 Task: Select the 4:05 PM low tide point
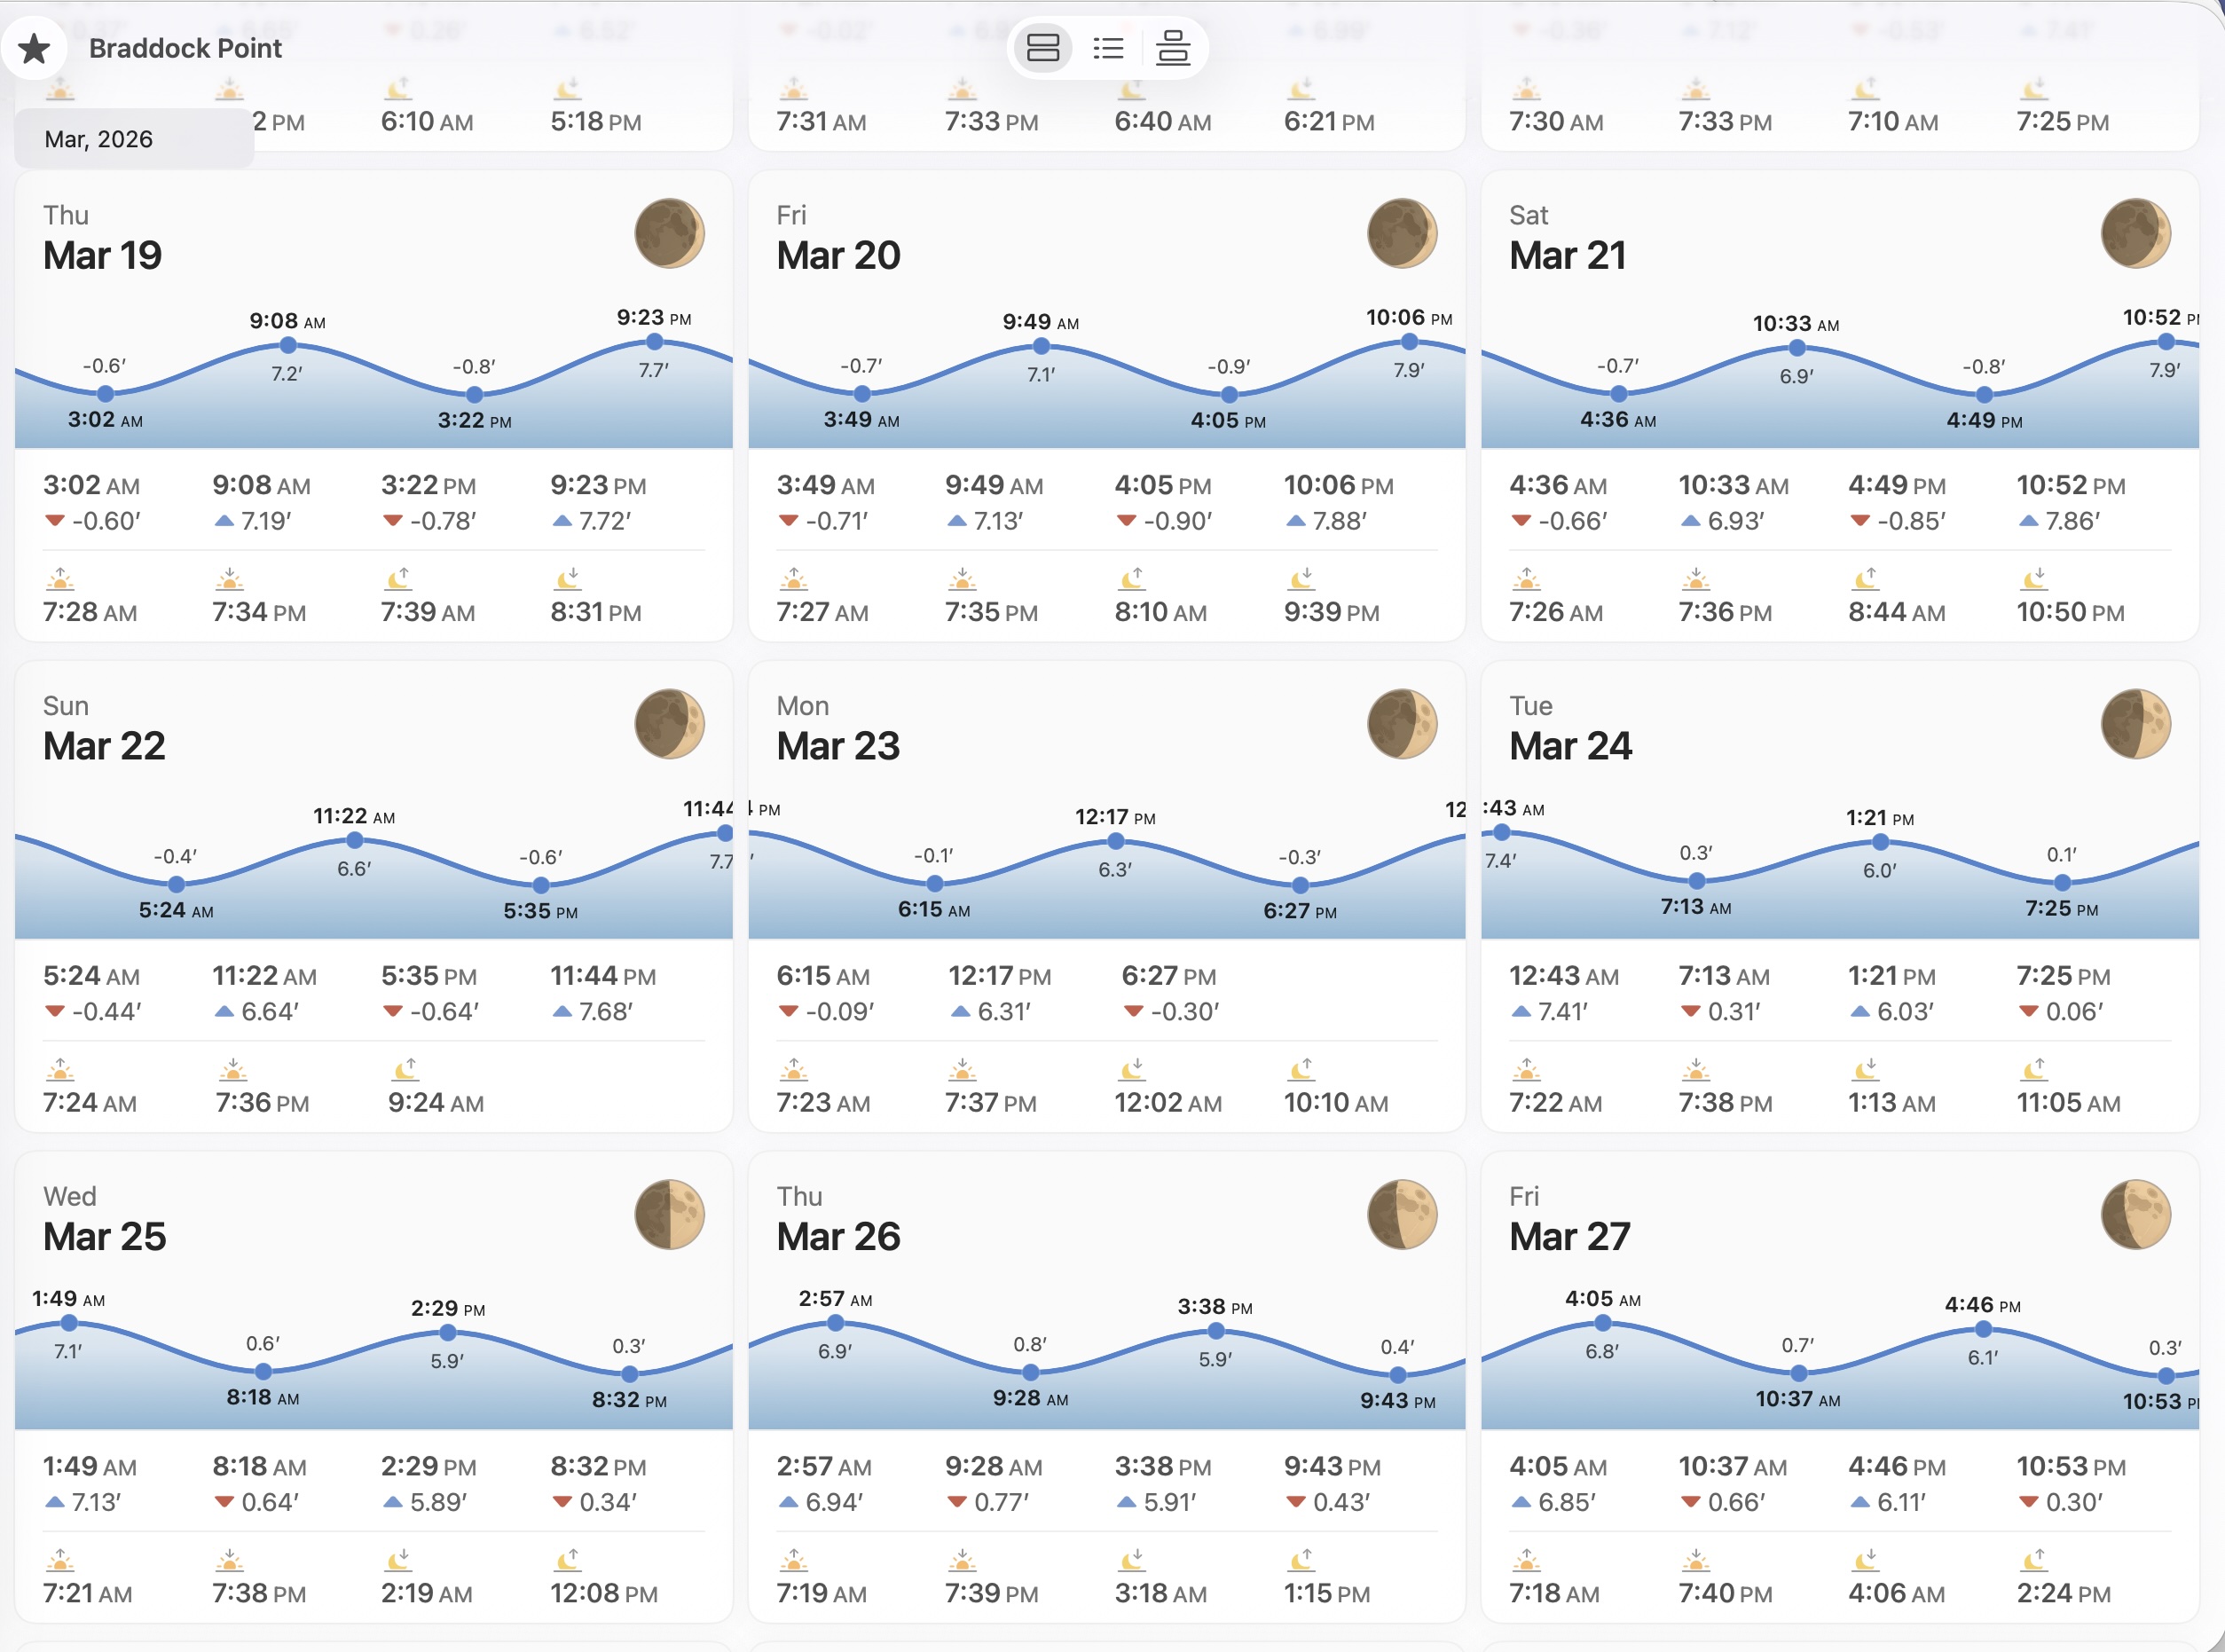[x=1229, y=394]
